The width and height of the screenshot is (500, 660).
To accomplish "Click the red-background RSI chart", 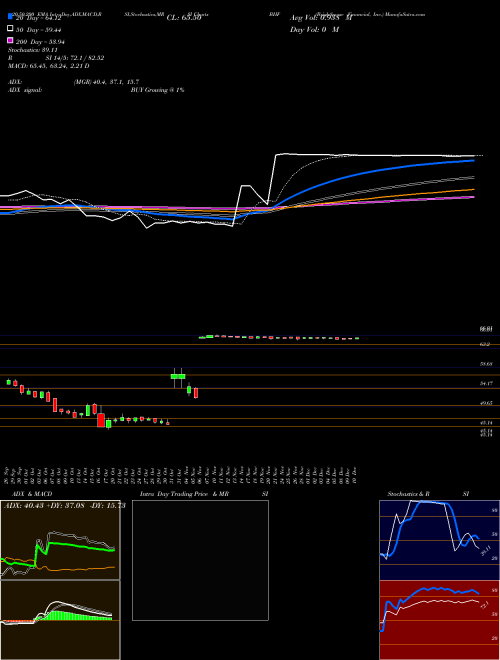I will (439, 620).
